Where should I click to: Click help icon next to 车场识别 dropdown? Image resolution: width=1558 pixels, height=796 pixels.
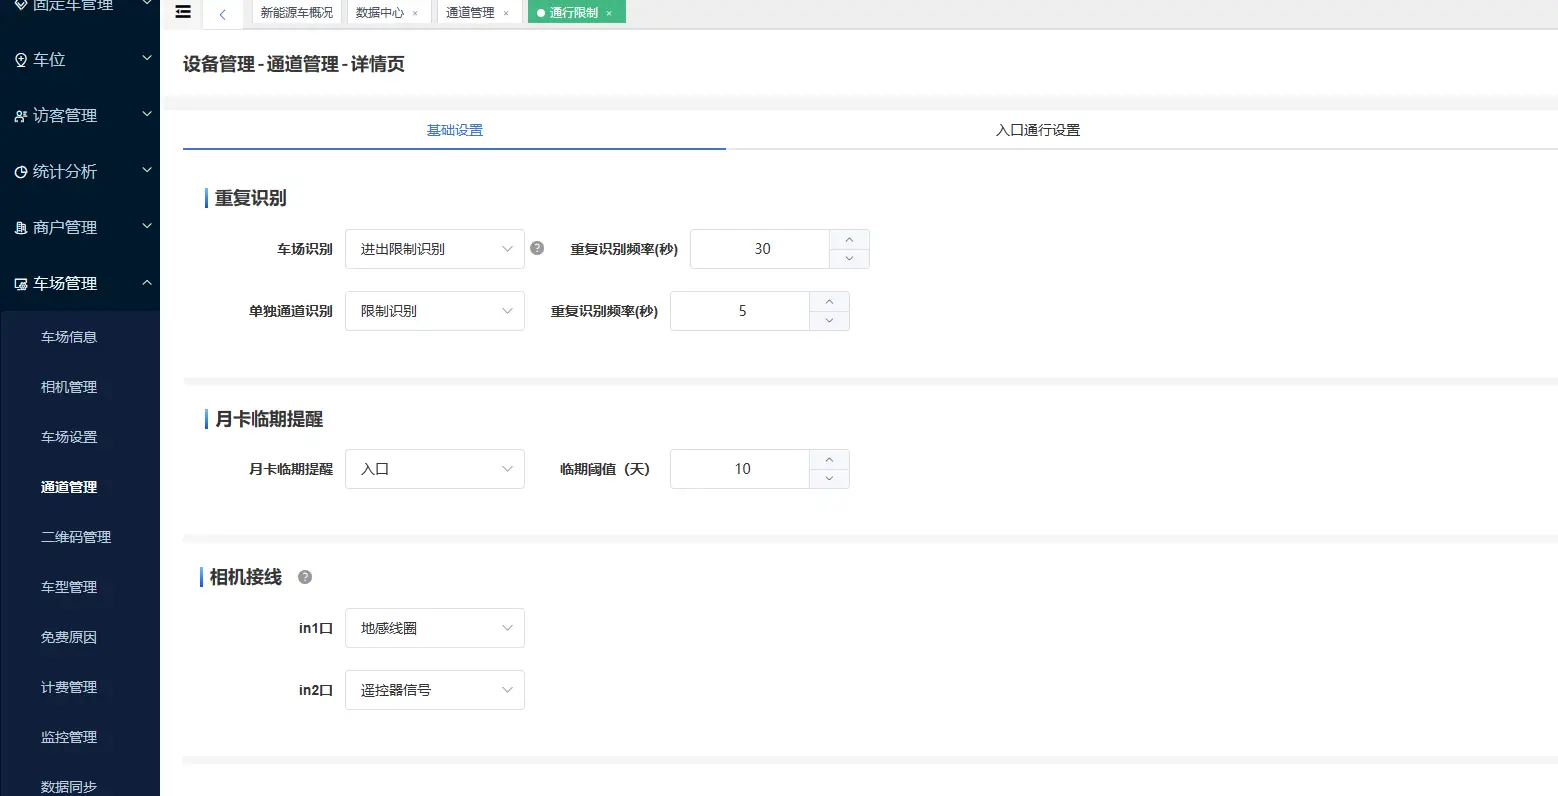(537, 248)
